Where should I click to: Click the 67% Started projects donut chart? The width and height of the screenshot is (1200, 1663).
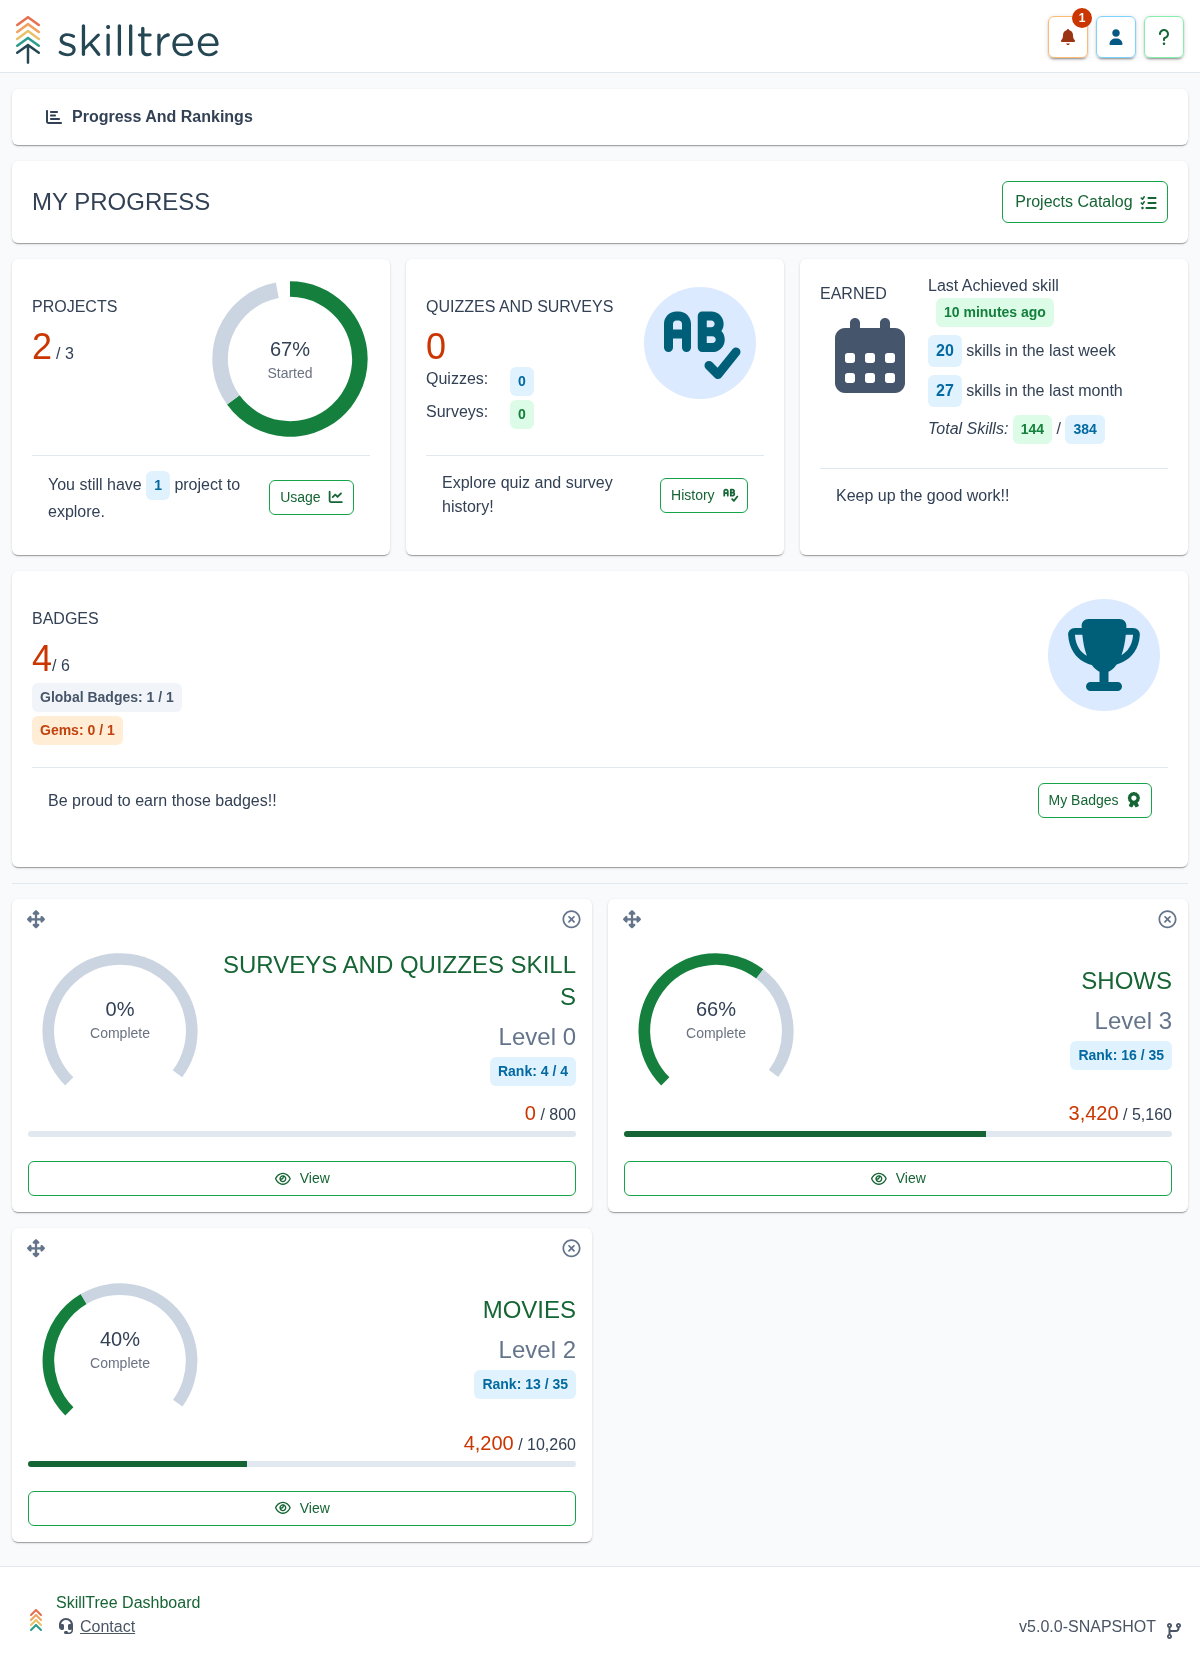pyautogui.click(x=290, y=359)
